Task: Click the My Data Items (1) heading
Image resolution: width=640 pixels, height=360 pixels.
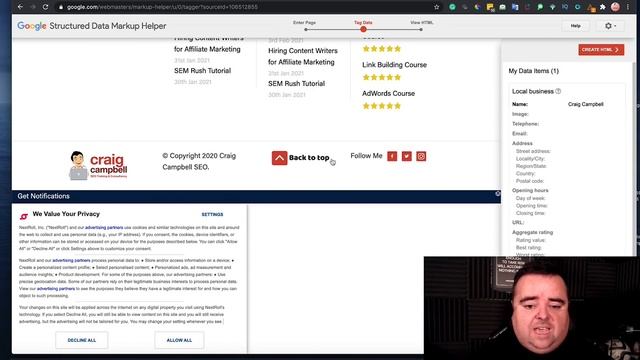Action: pyautogui.click(x=533, y=71)
